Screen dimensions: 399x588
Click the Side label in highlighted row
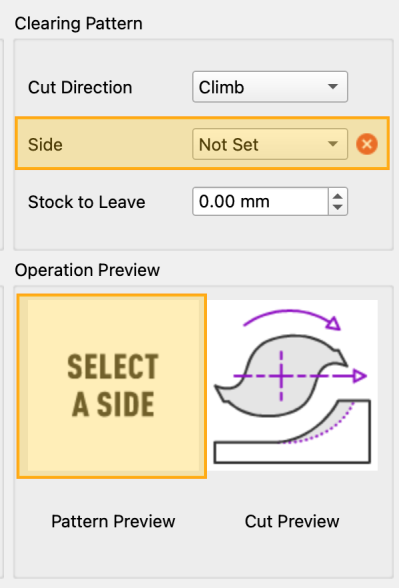(45, 144)
